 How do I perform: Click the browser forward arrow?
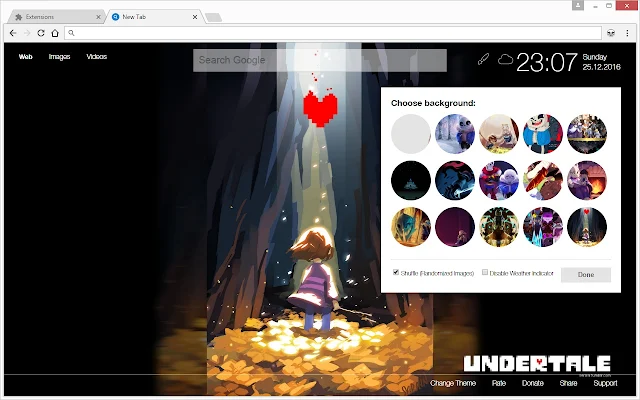pos(27,33)
